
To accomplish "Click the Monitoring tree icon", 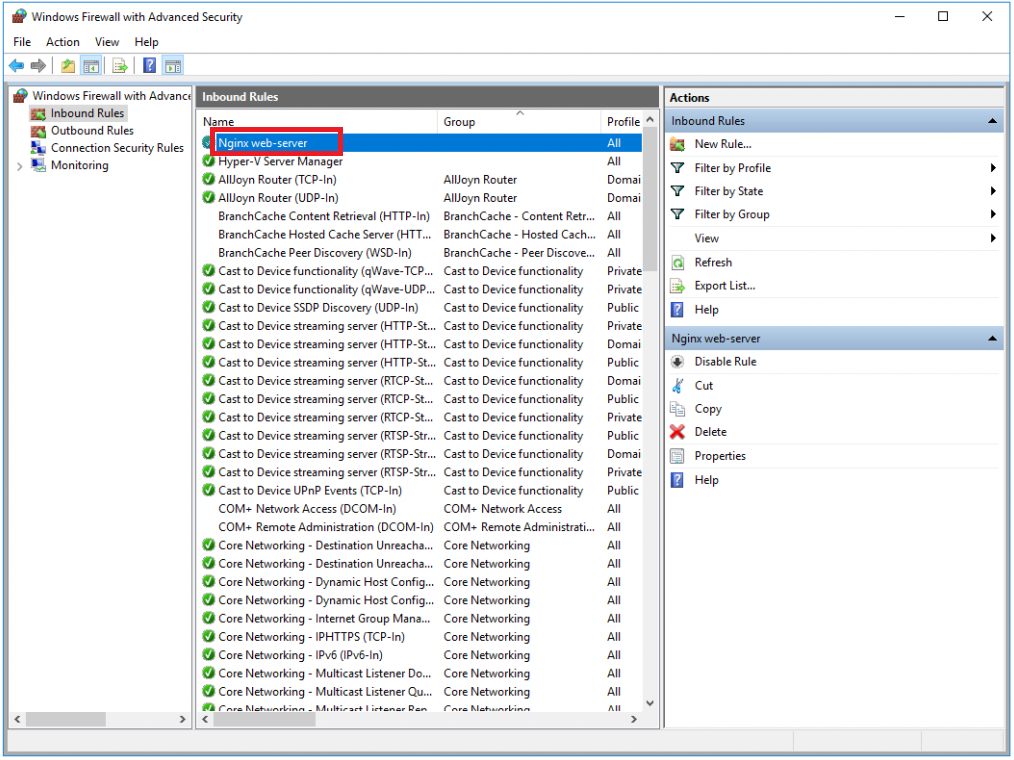I will [38, 166].
